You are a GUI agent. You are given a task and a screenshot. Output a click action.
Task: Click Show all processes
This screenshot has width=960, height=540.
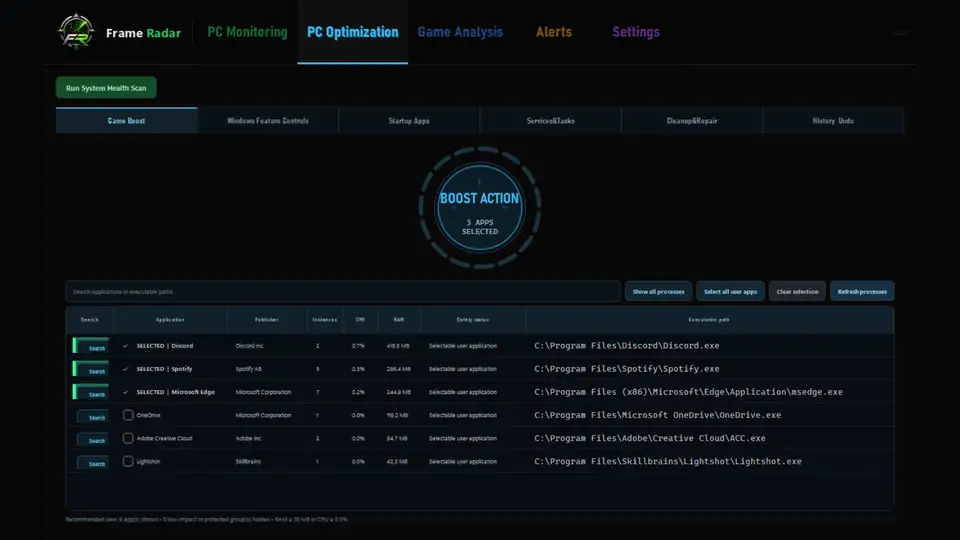(658, 291)
